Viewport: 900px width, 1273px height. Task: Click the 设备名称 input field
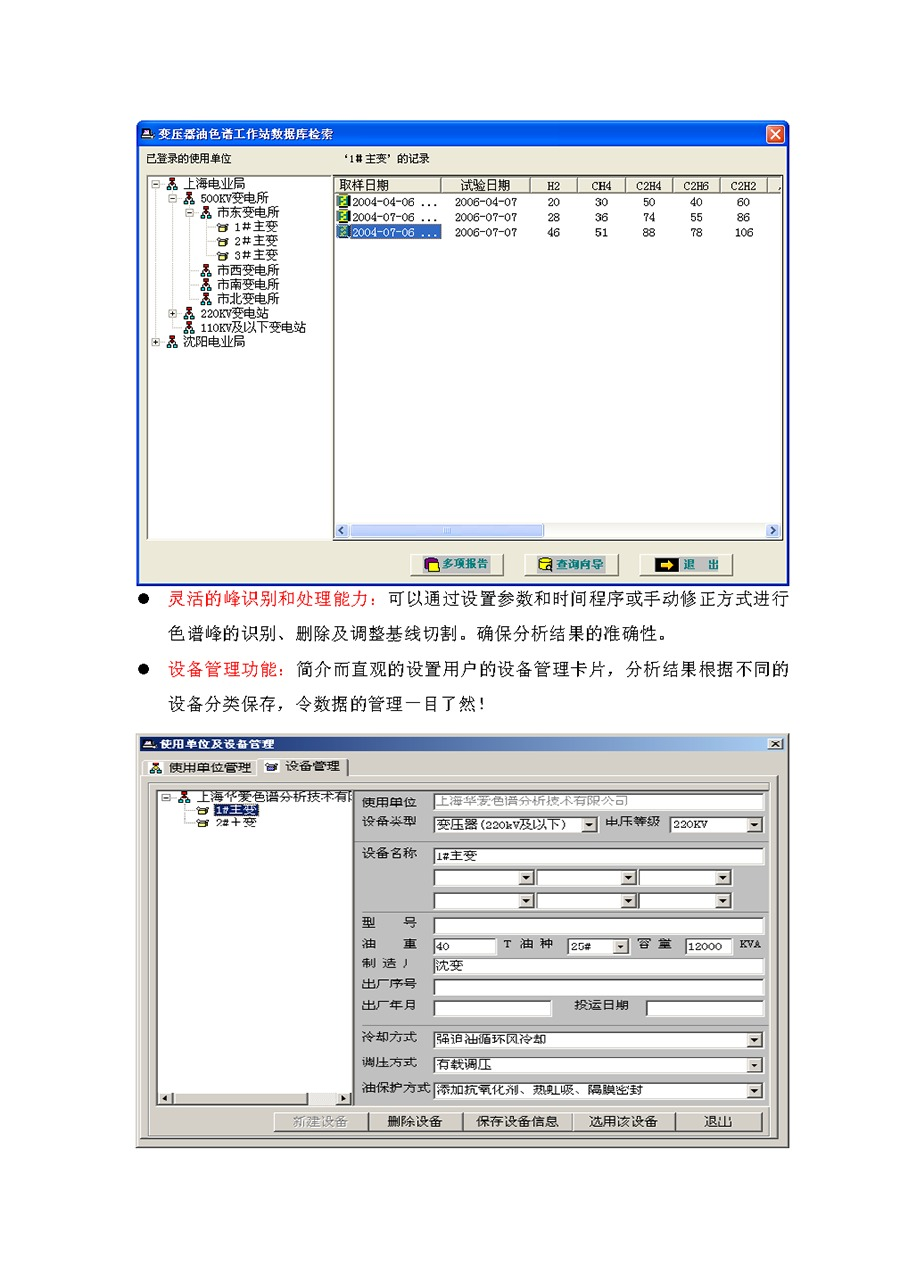(597, 856)
